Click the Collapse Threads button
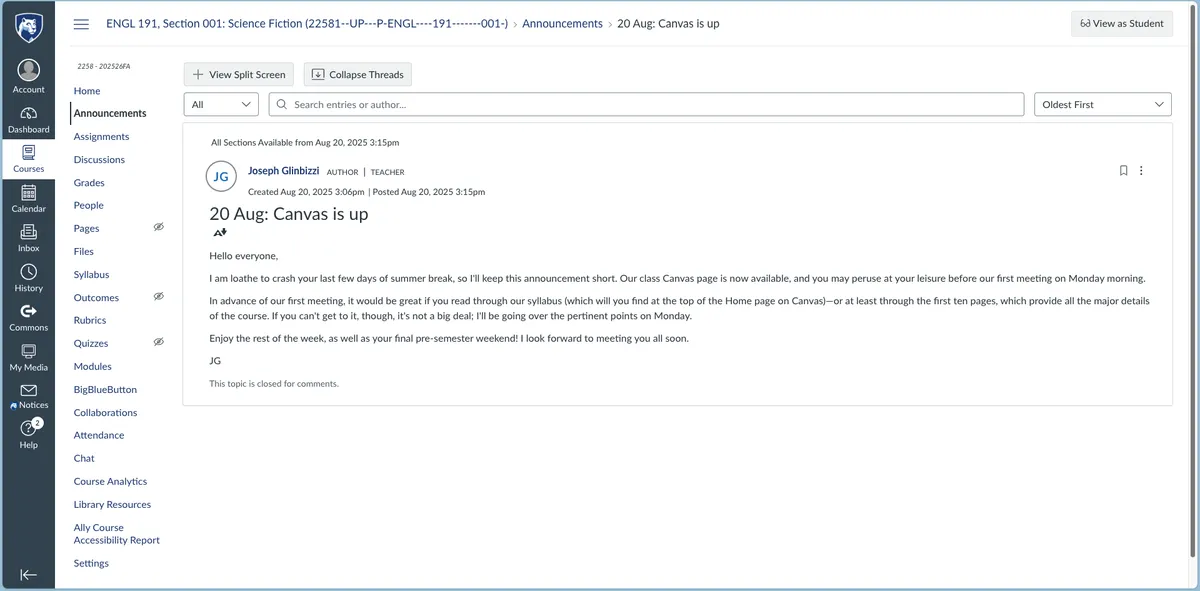The height and width of the screenshot is (591, 1200). [x=357, y=74]
